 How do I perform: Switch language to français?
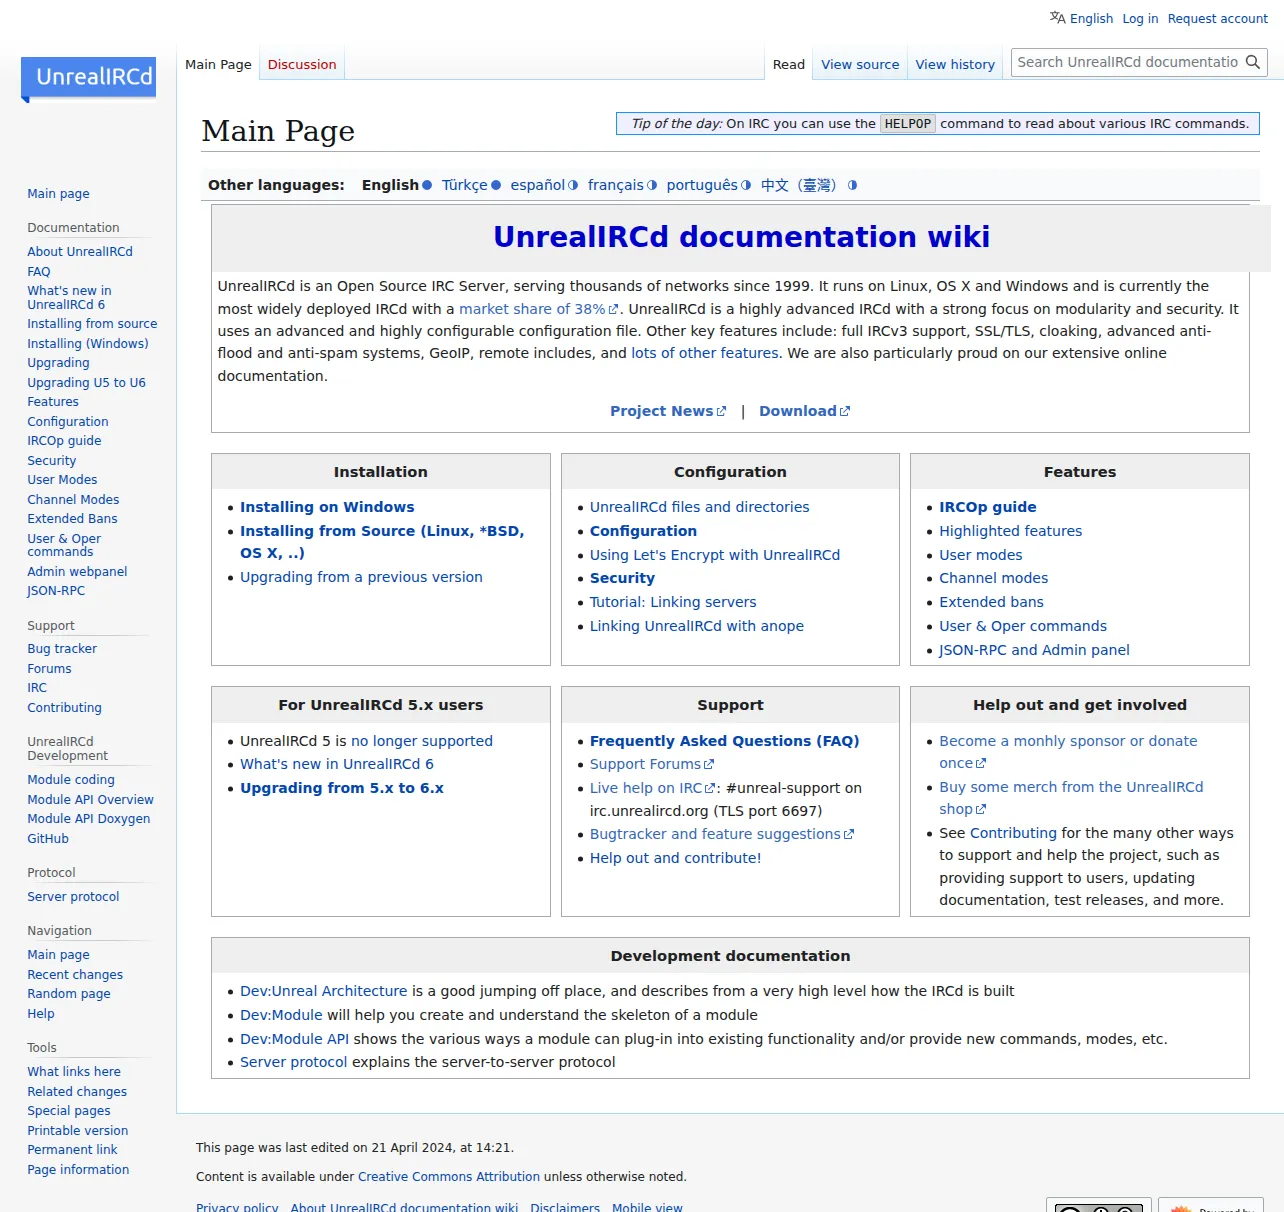coord(615,185)
